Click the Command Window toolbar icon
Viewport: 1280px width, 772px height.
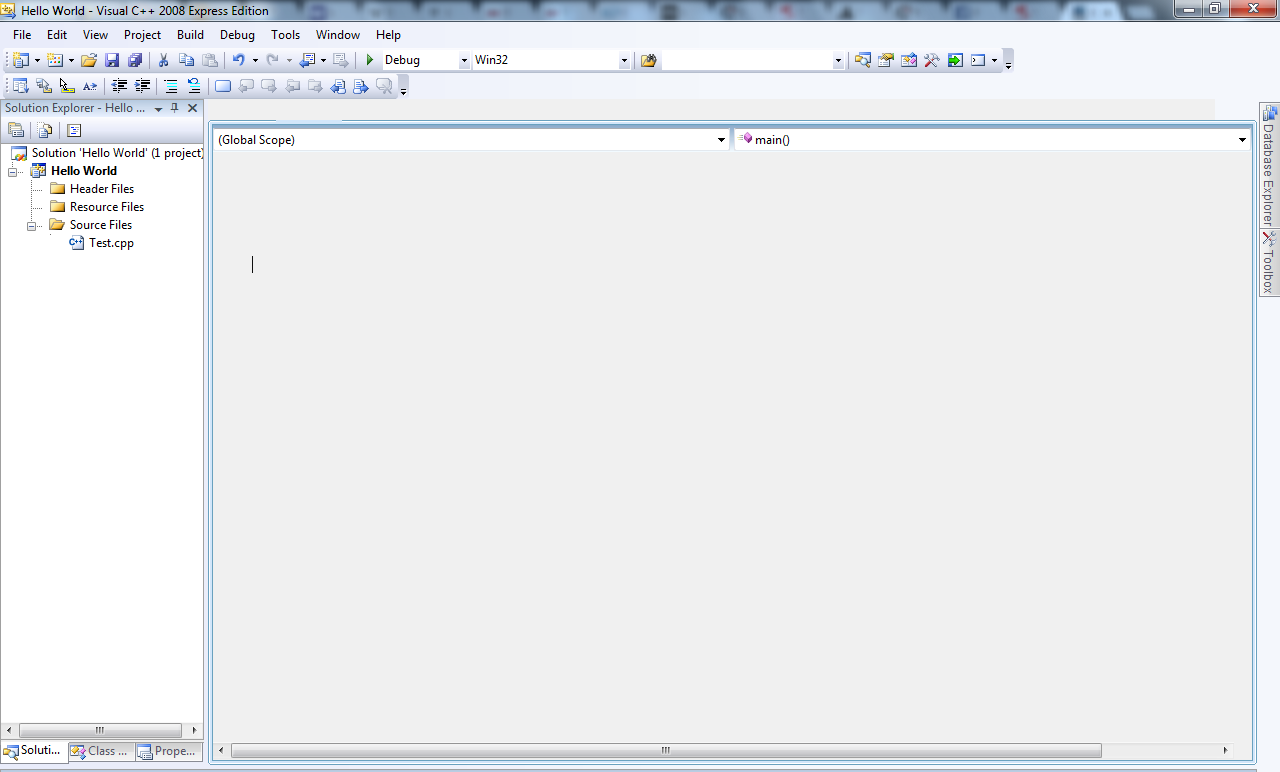978,60
